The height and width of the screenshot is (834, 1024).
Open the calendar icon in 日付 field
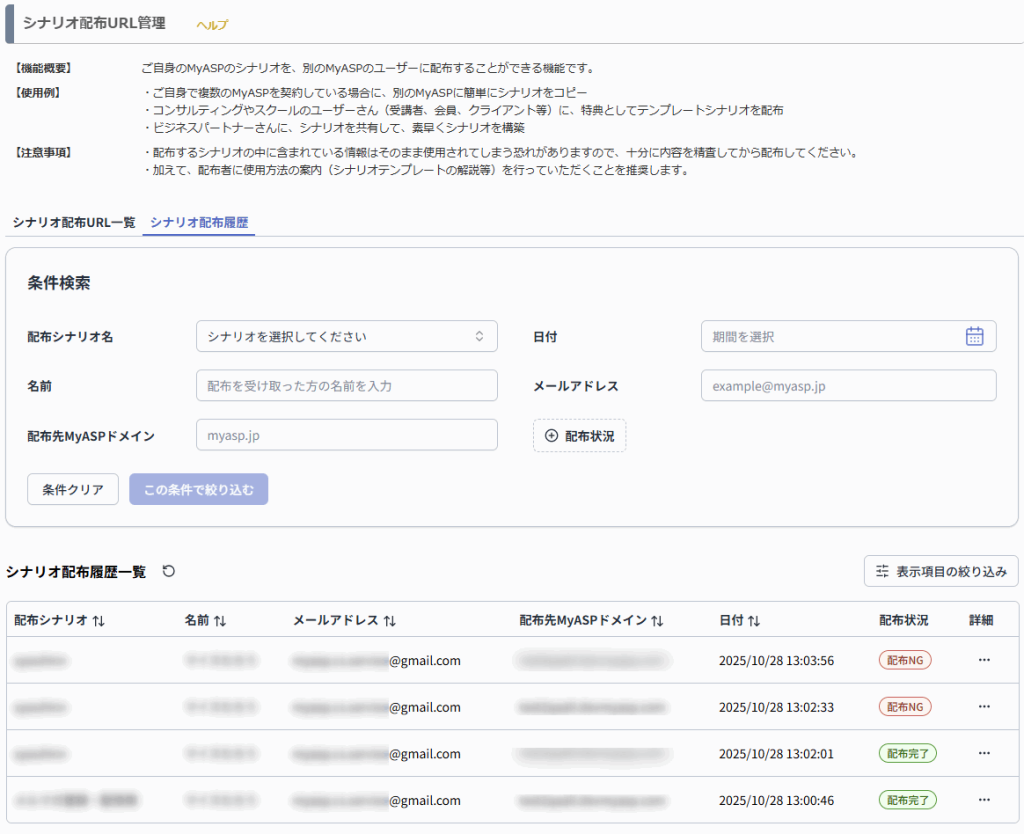[x=974, y=336]
